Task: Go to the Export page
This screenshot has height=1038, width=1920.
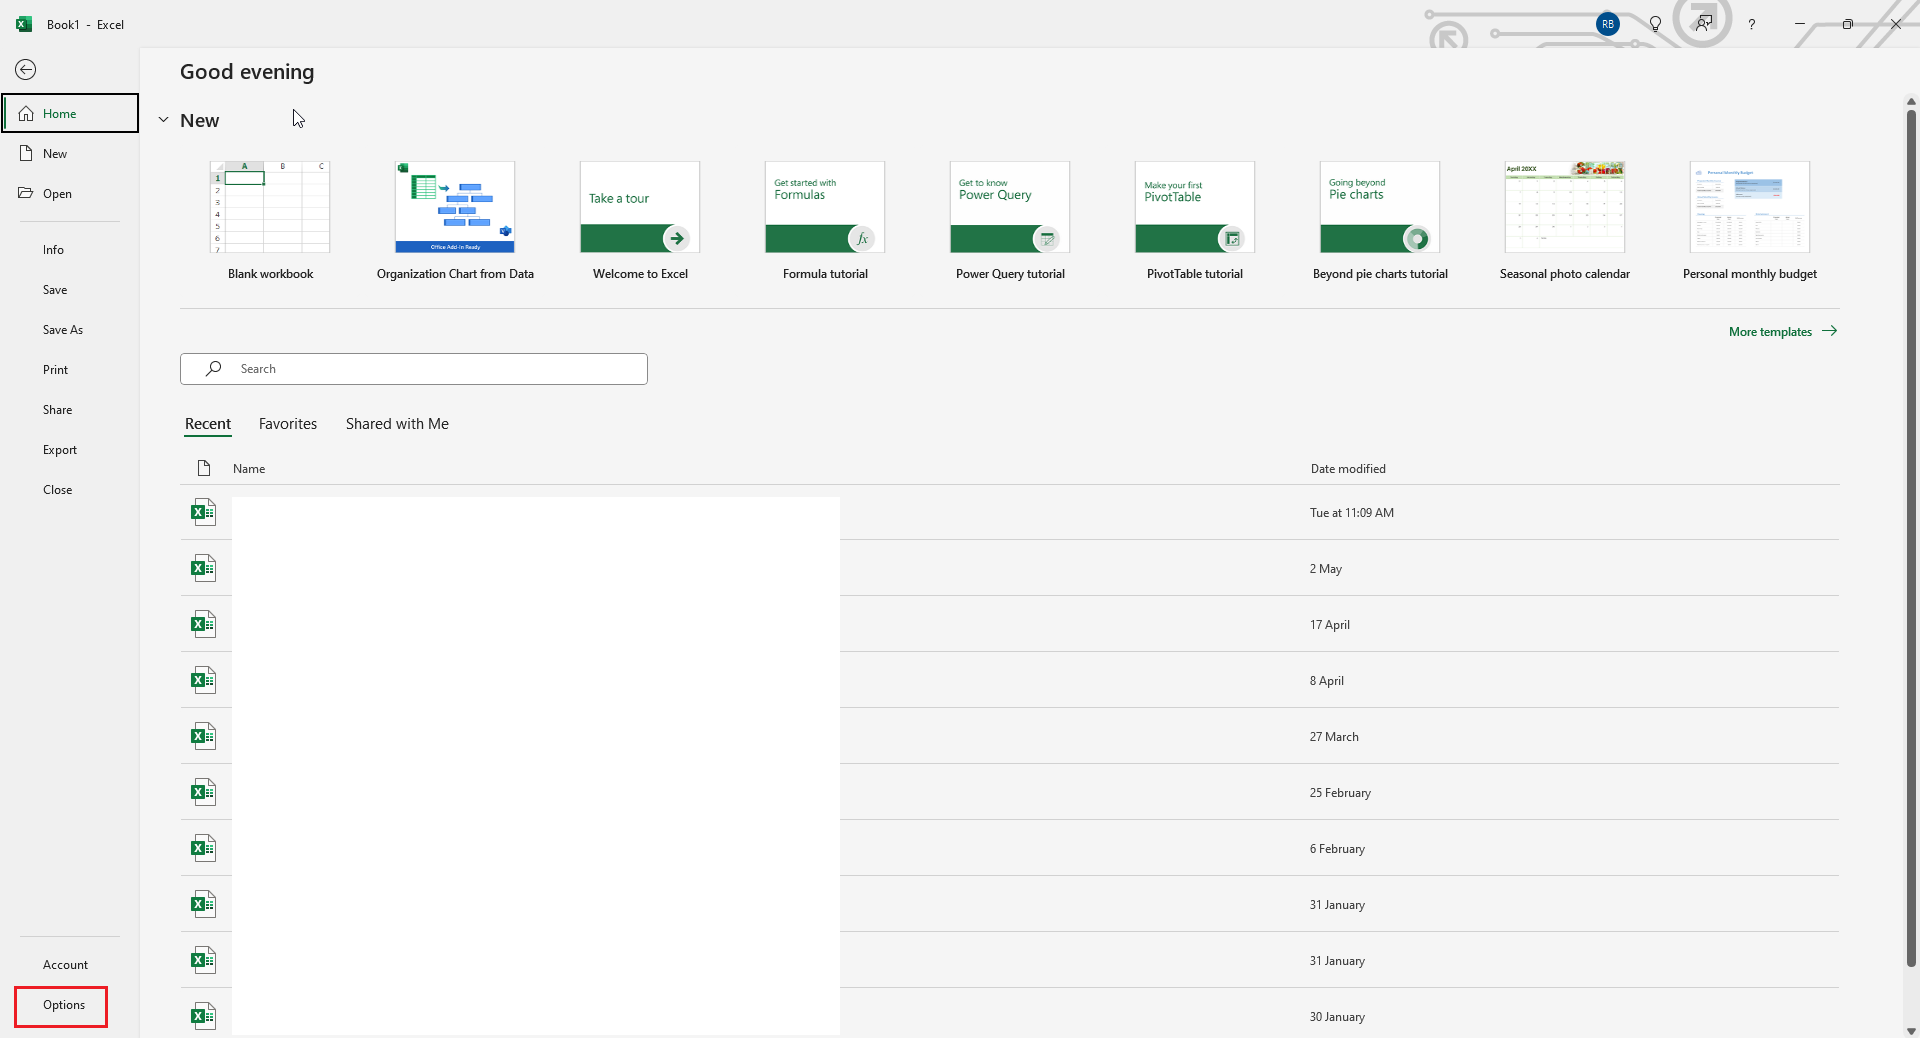Action: tap(60, 449)
